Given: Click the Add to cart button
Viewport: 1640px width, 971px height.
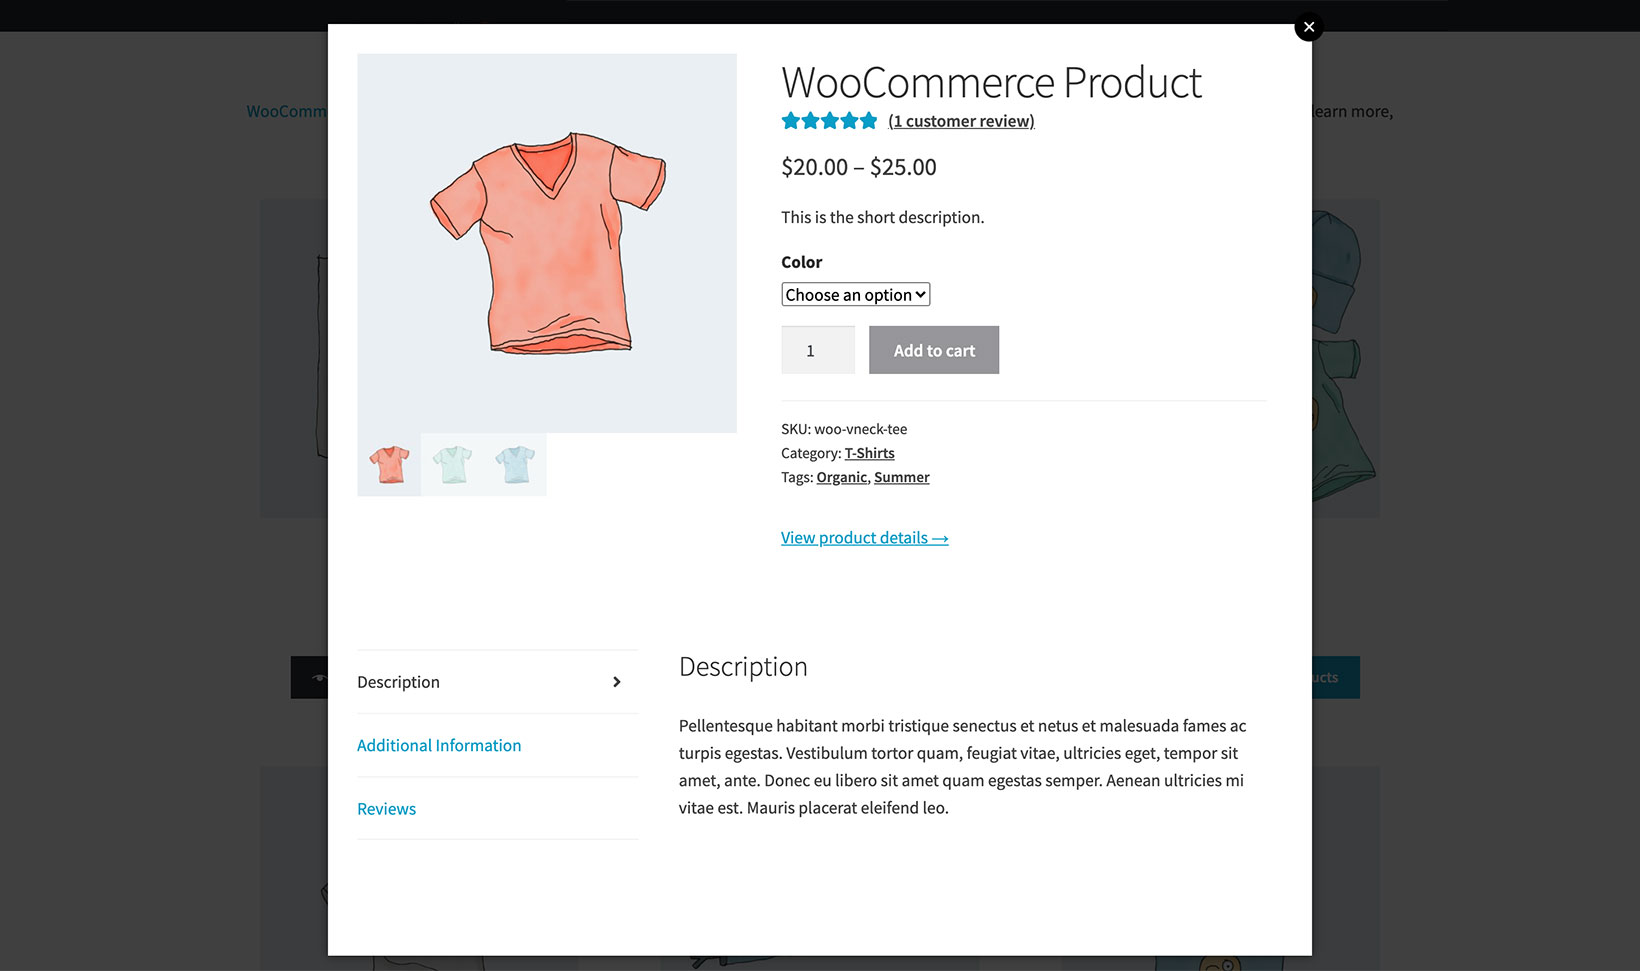Looking at the screenshot, I should pyautogui.click(x=933, y=350).
